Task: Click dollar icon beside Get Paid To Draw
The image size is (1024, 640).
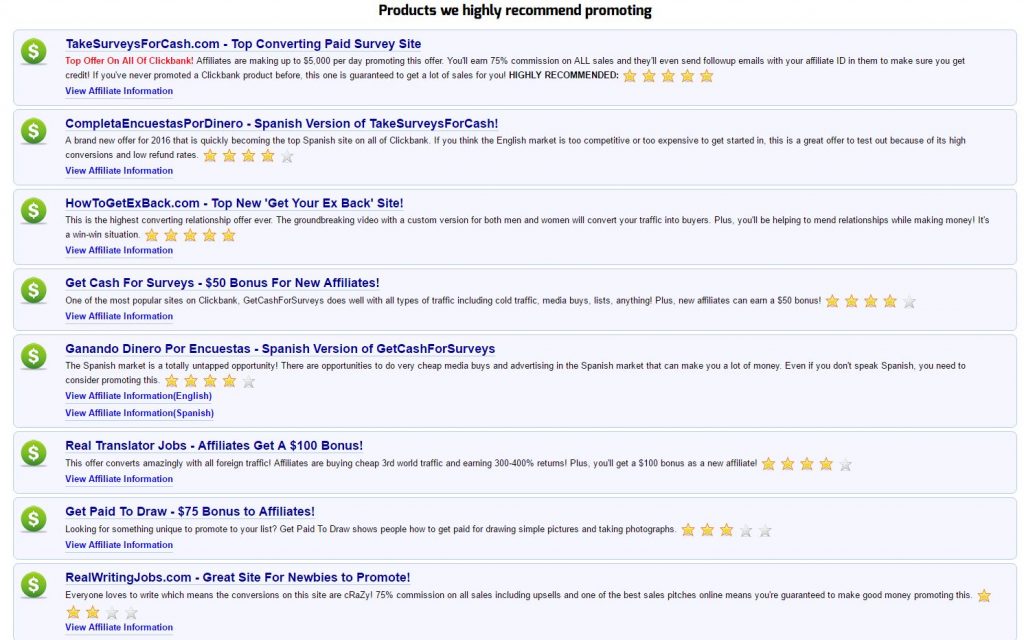Action: coord(33,516)
